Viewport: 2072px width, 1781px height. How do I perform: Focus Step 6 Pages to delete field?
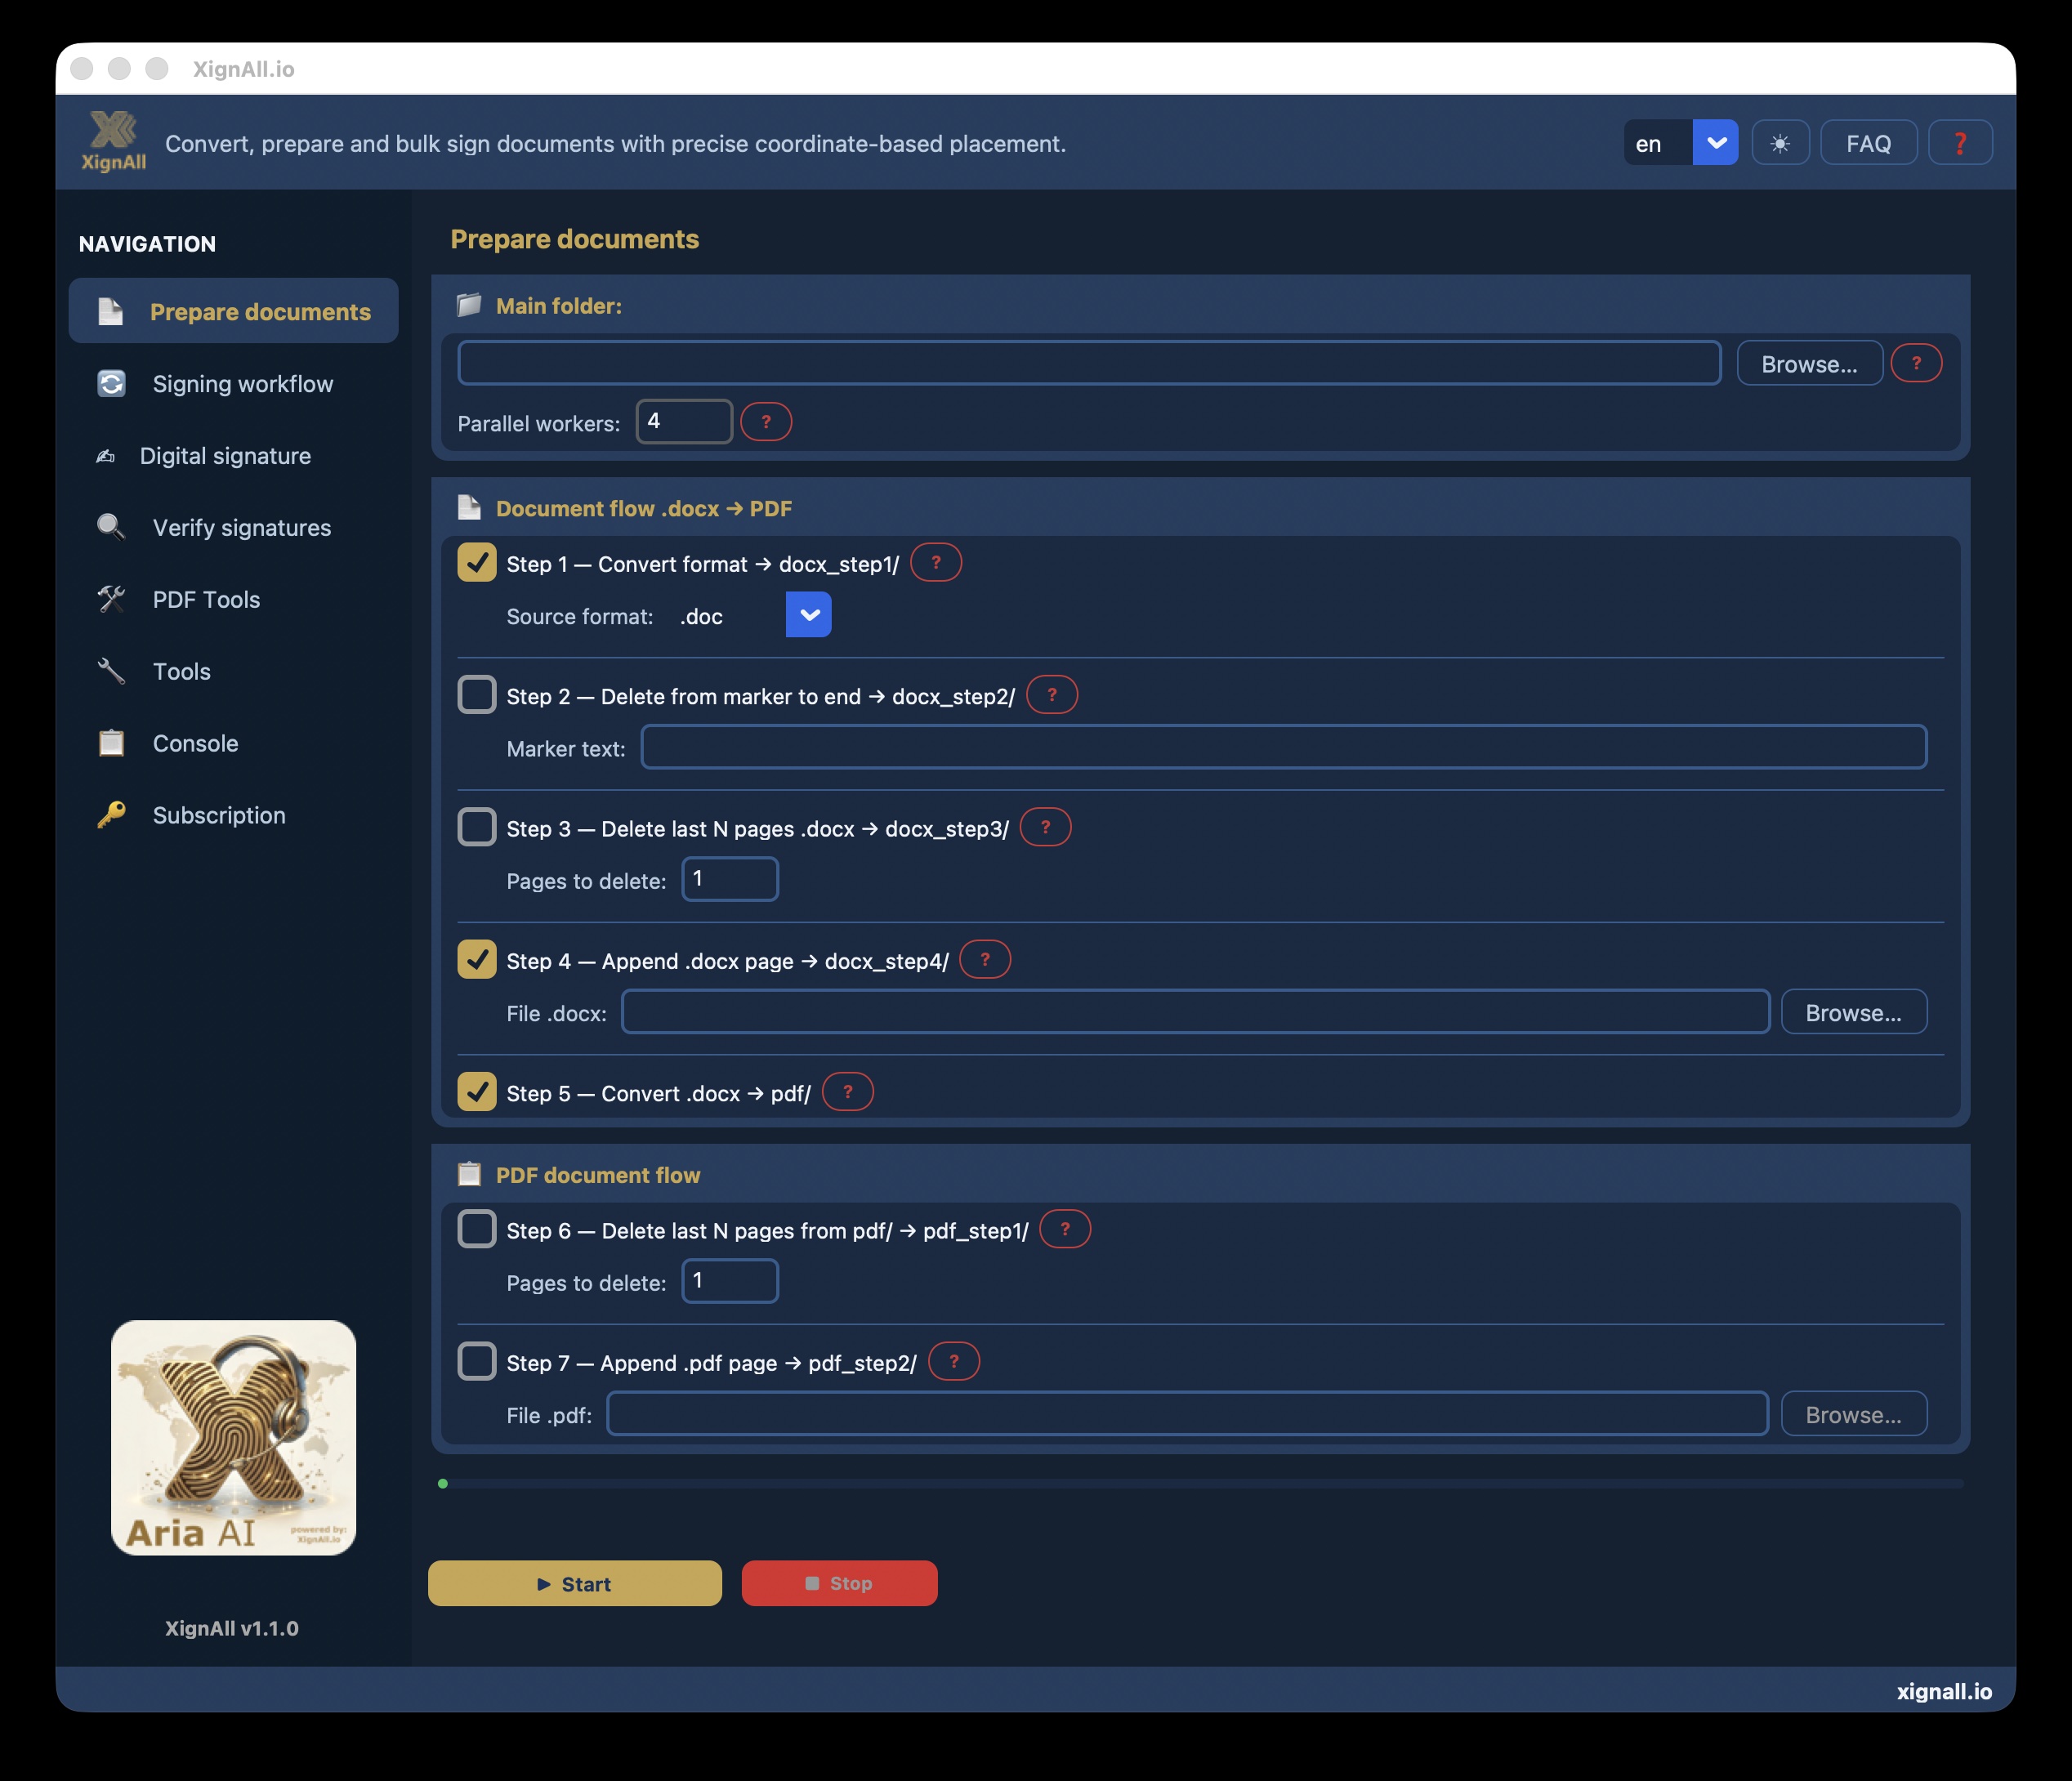tap(730, 1281)
